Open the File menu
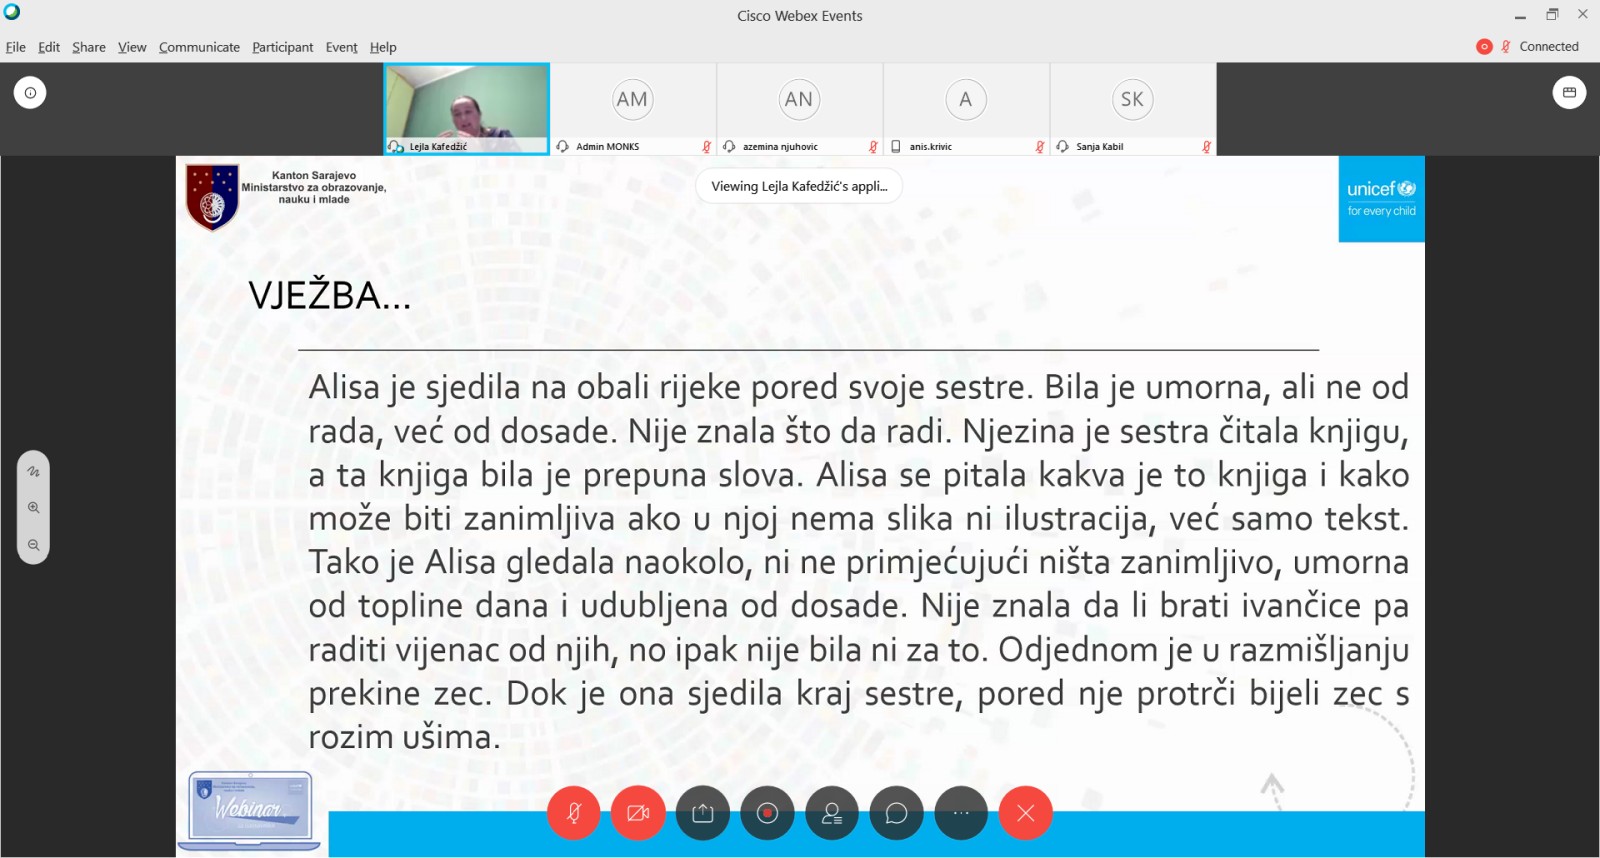The width and height of the screenshot is (1600, 858). (x=16, y=47)
